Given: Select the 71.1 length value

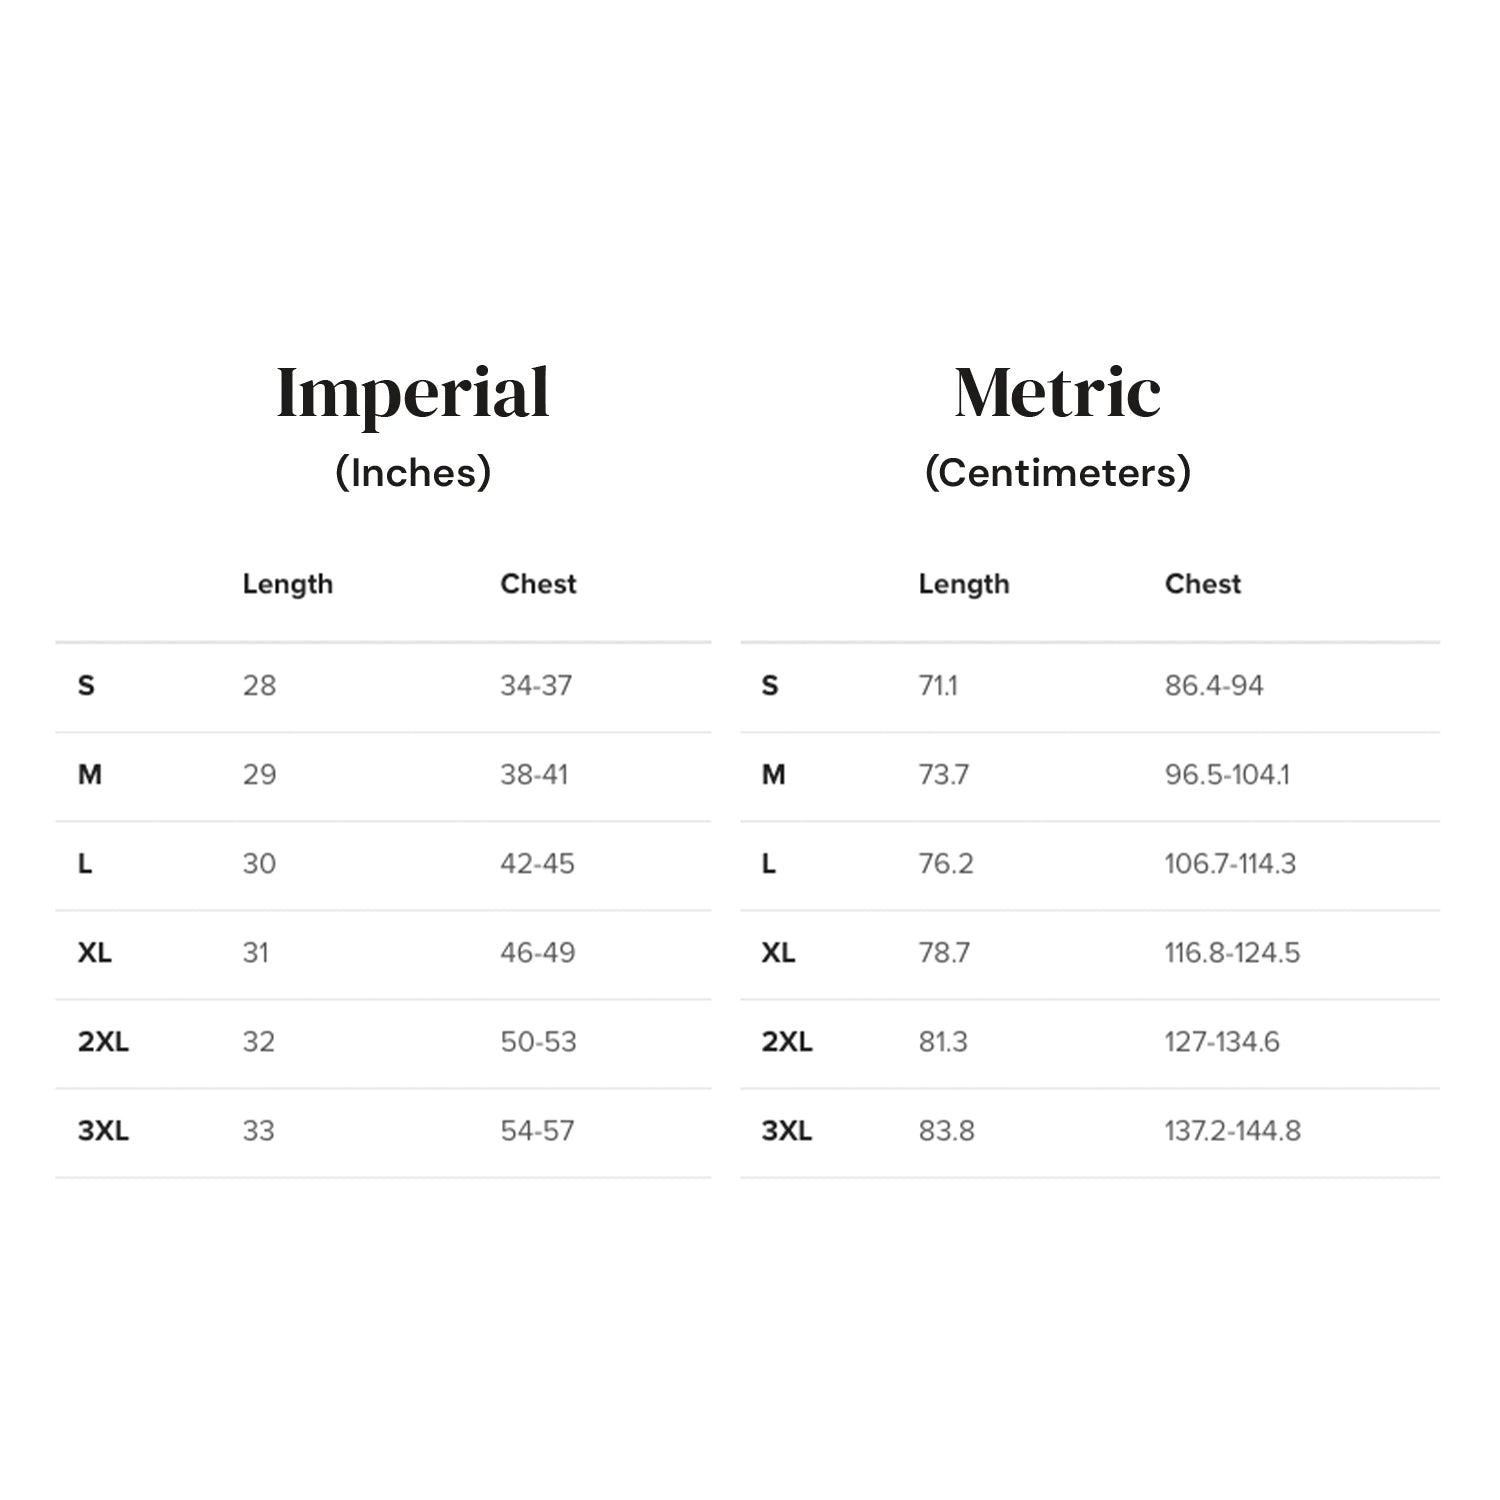Looking at the screenshot, I should point(937,686).
